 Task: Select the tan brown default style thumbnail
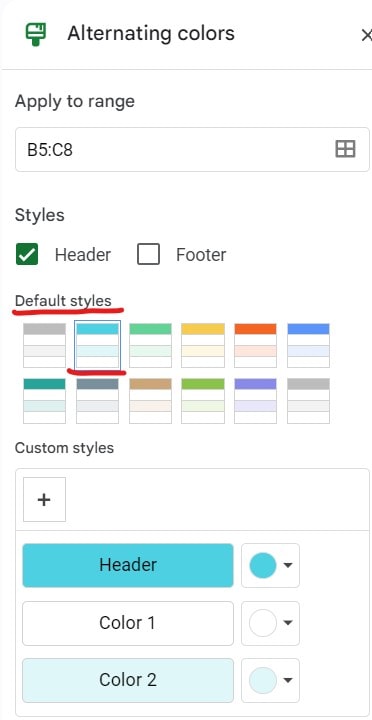tap(150, 400)
